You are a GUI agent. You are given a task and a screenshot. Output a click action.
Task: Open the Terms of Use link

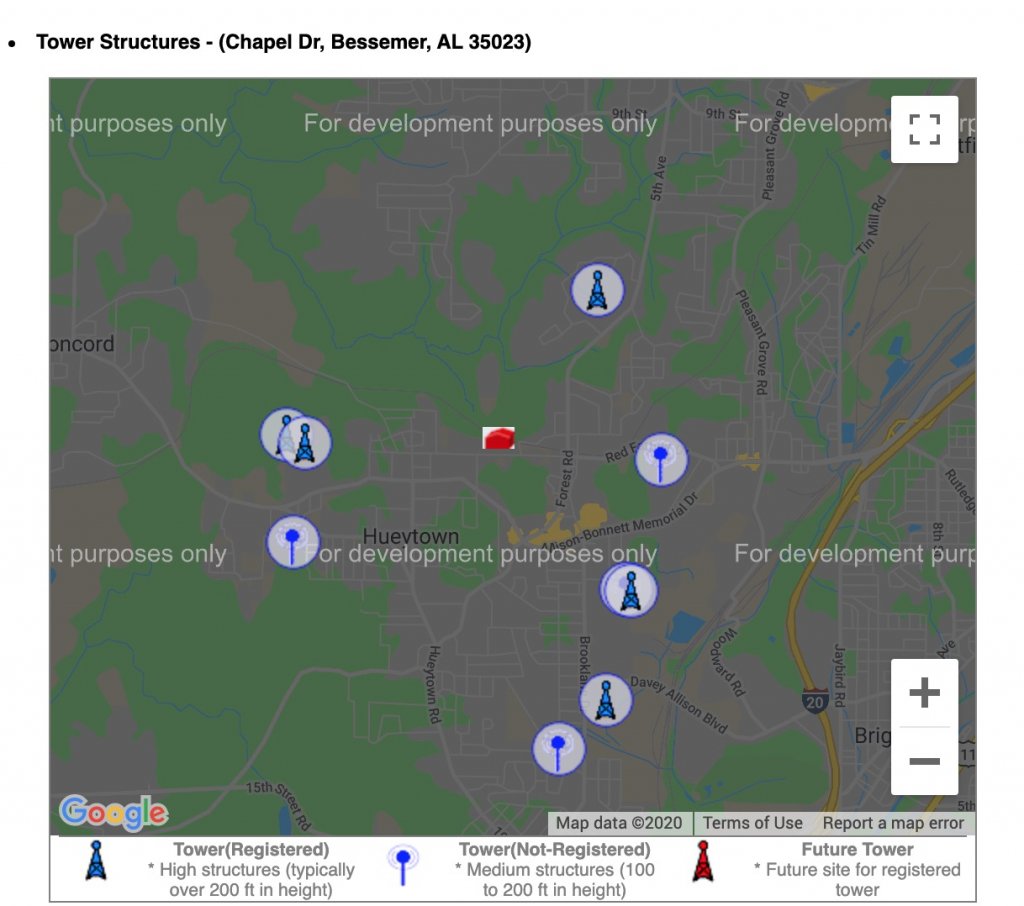pyautogui.click(x=752, y=823)
